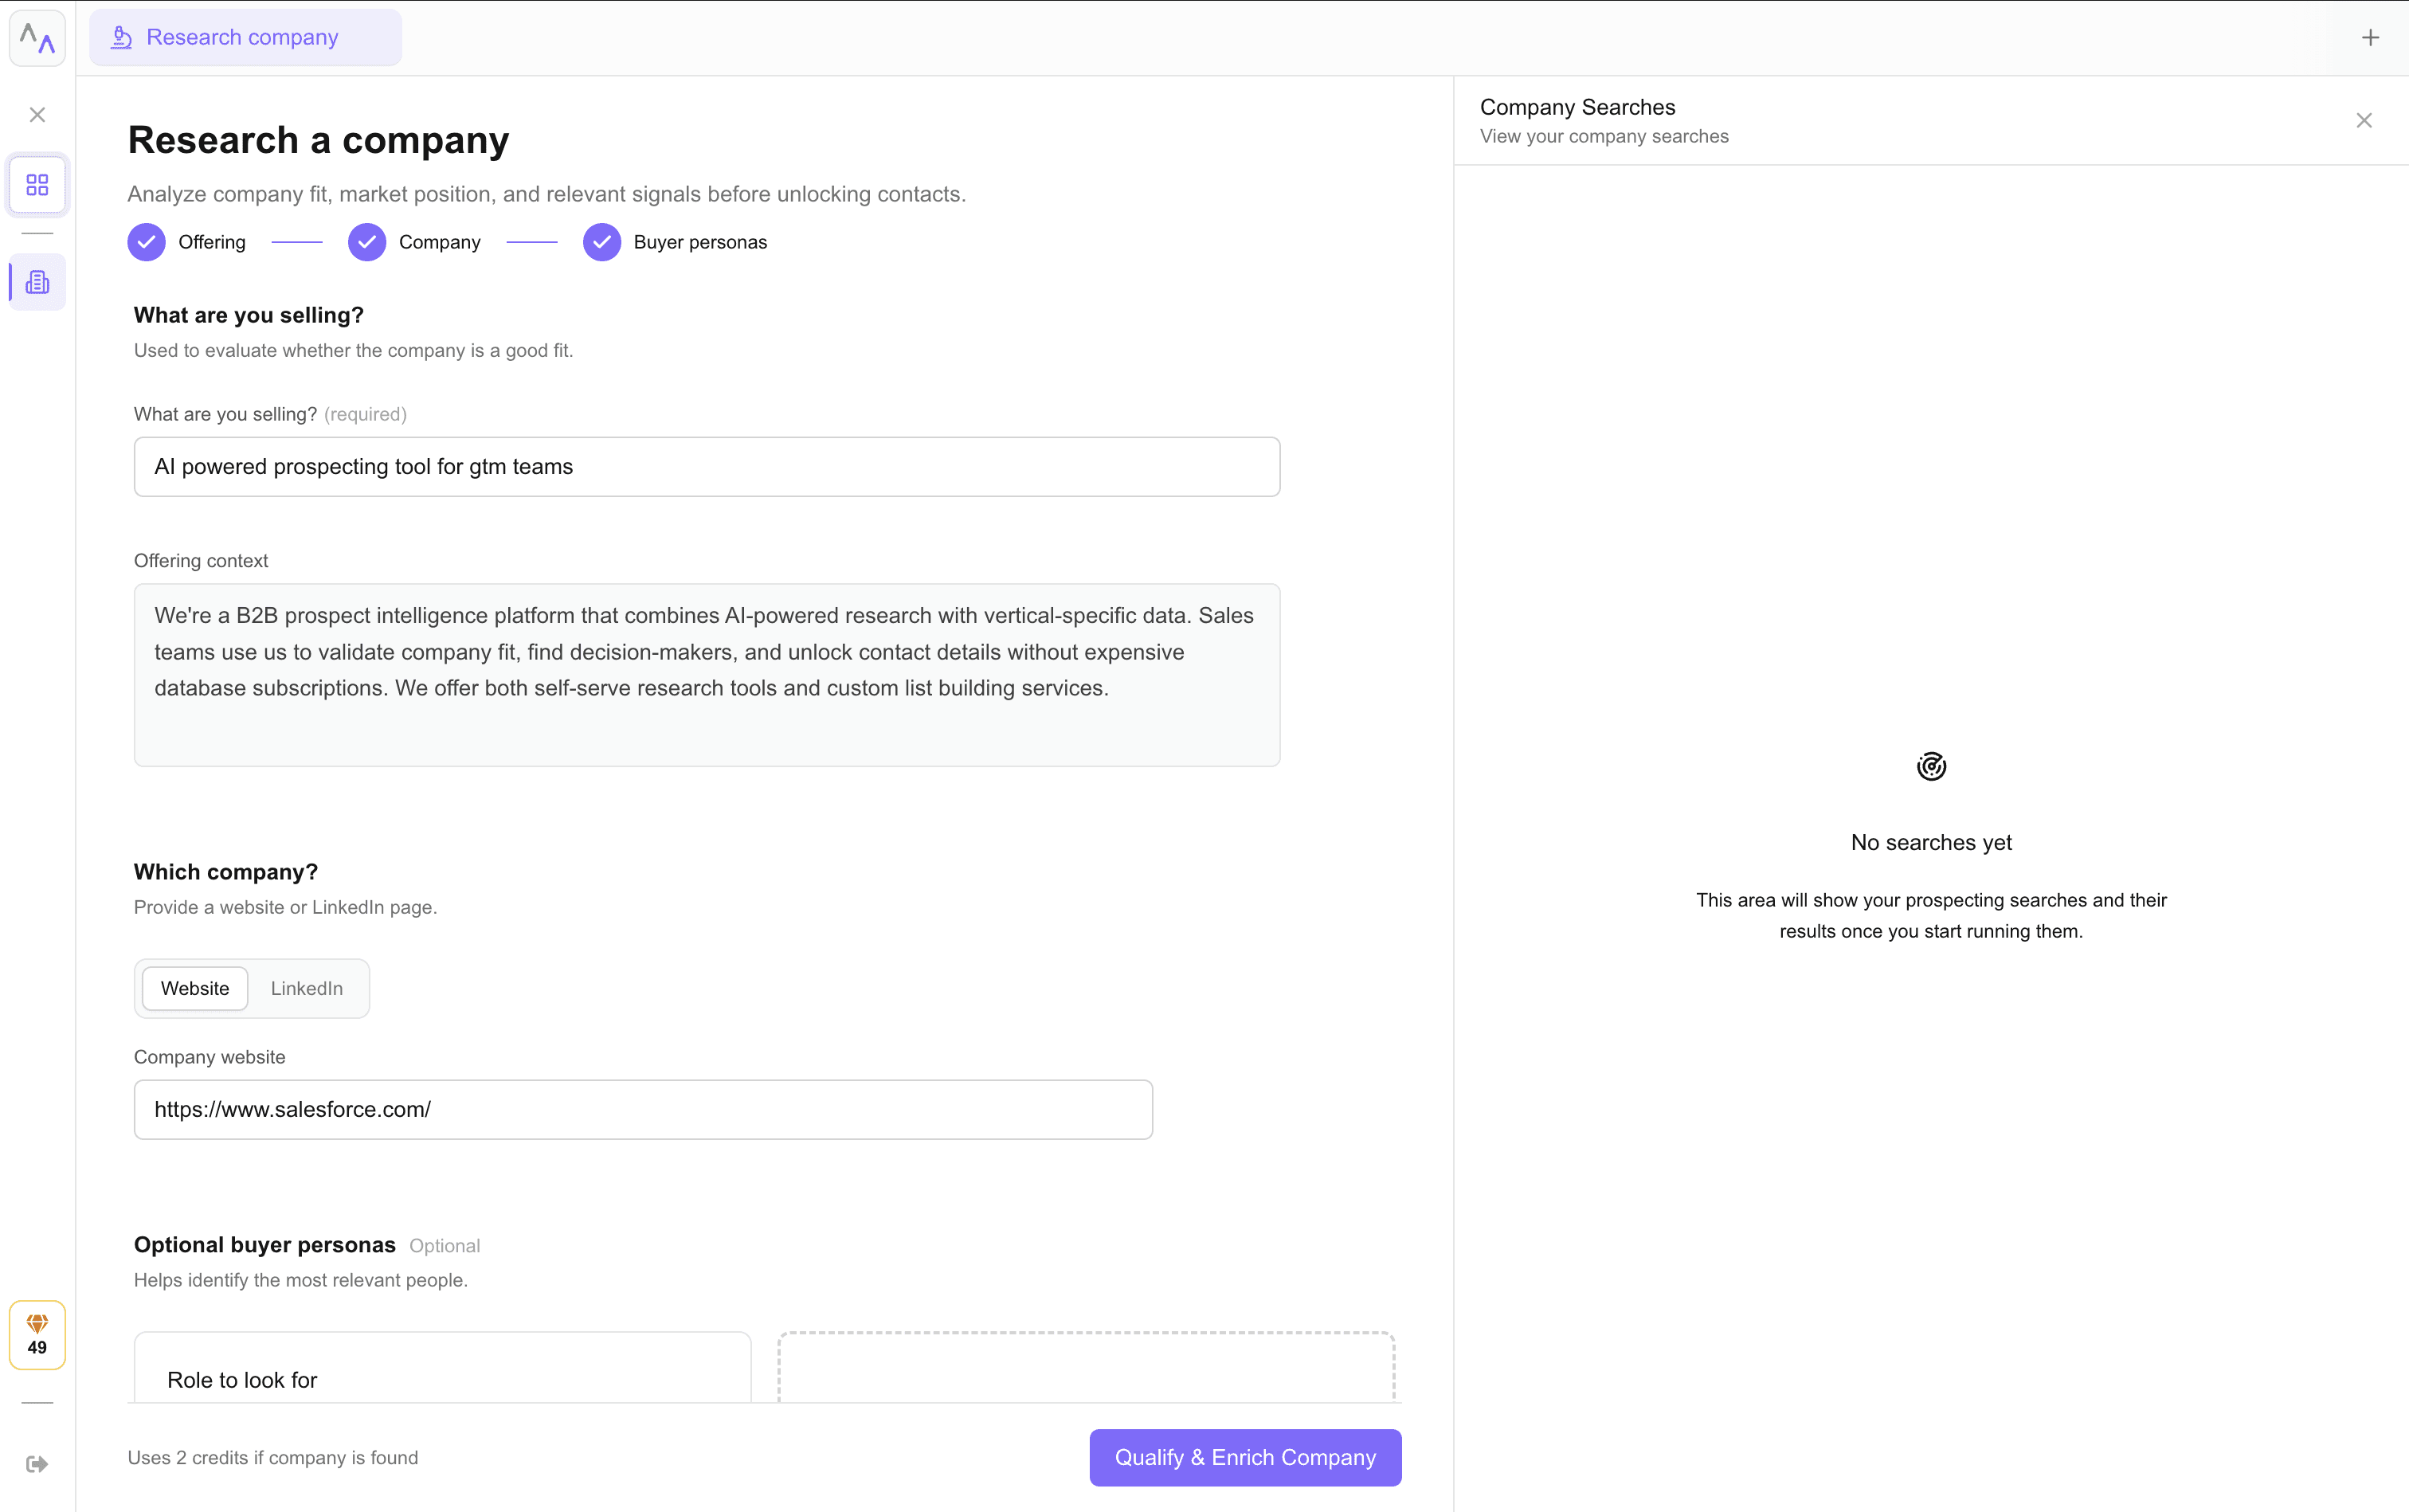2409x1512 pixels.
Task: Select the company research icon in sidebar
Action: pyautogui.click(x=37, y=281)
